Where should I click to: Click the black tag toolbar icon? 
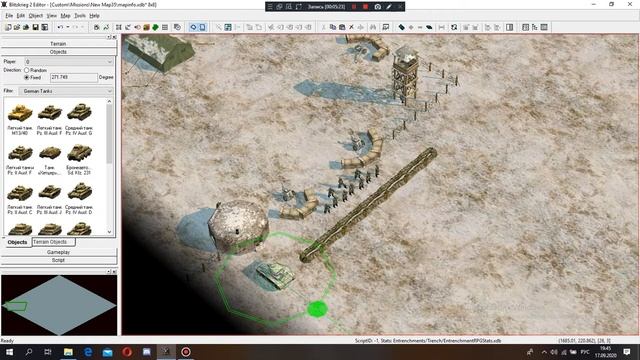coord(402,27)
